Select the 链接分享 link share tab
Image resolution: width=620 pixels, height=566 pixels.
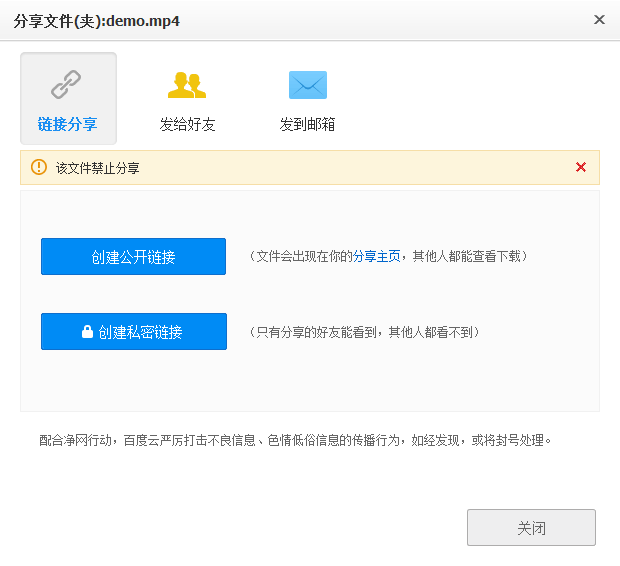coord(68,98)
